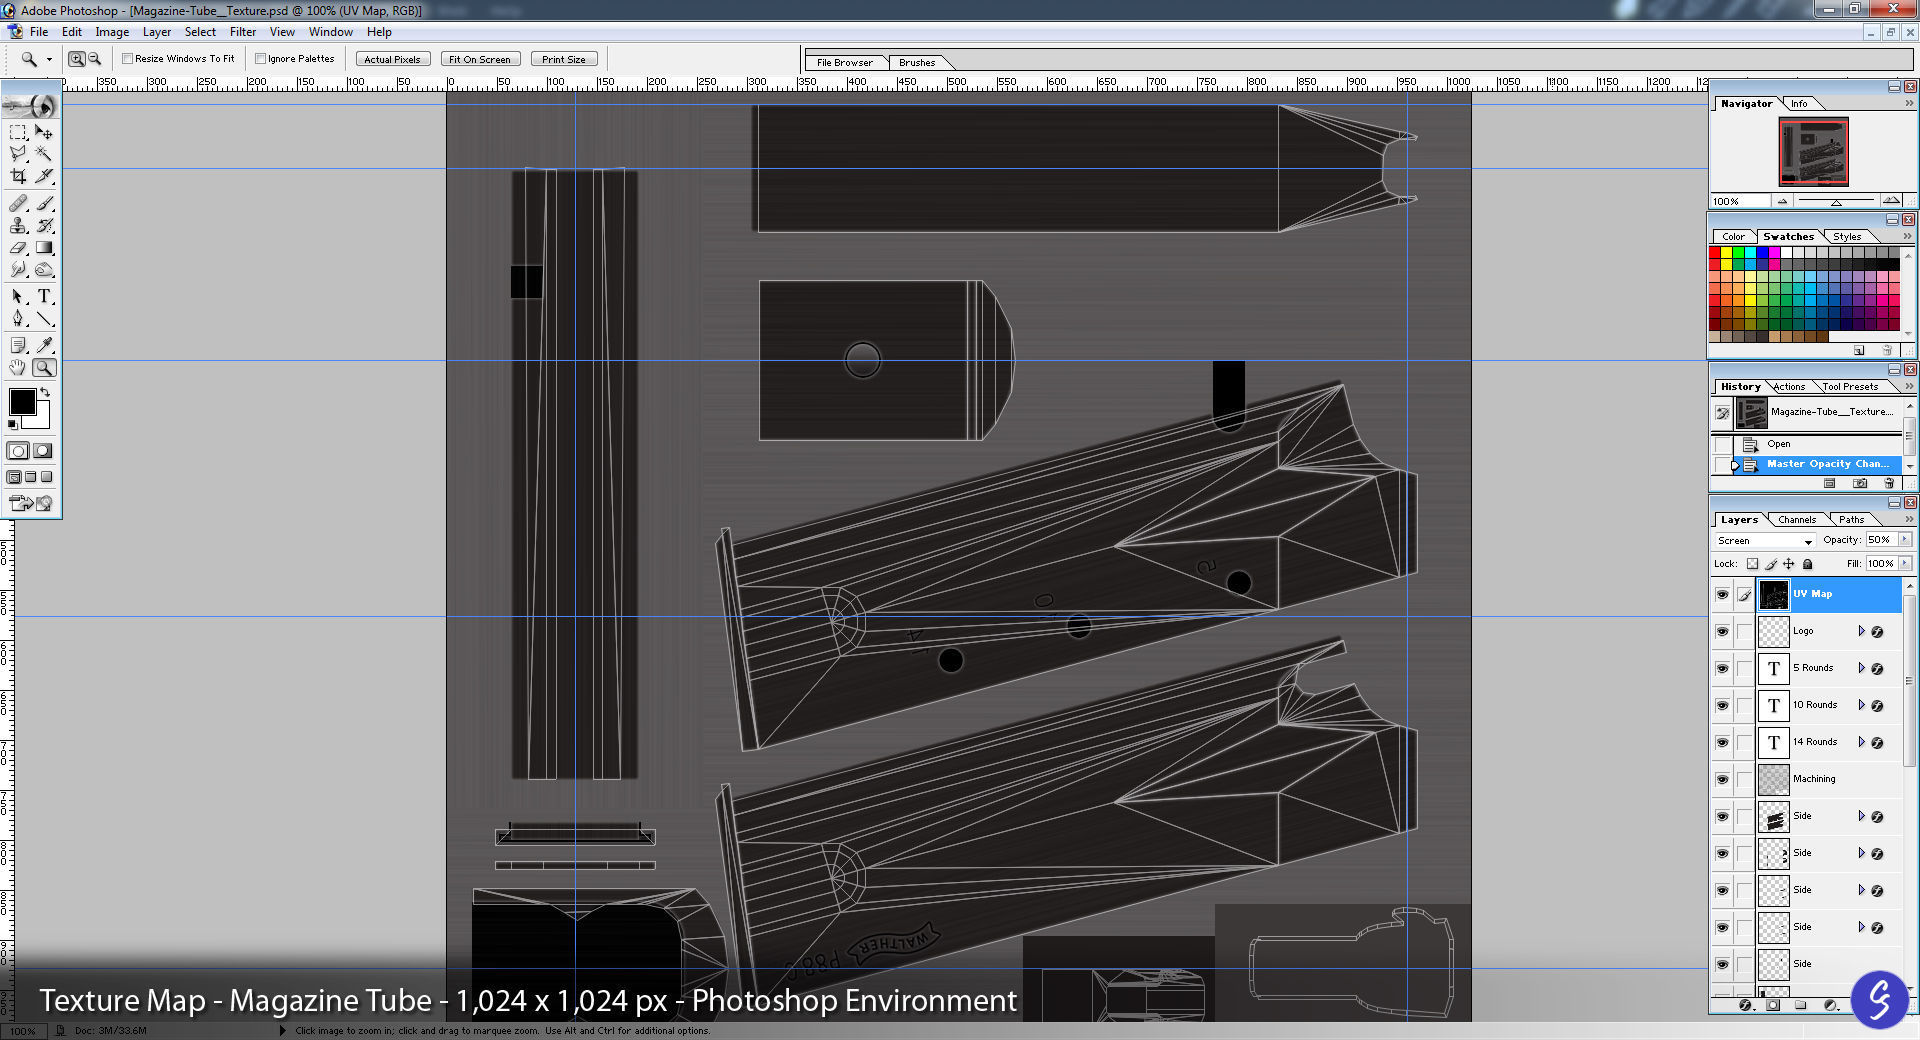The width and height of the screenshot is (1920, 1040).
Task: Open the Brushes tab in palette well
Action: (x=917, y=63)
